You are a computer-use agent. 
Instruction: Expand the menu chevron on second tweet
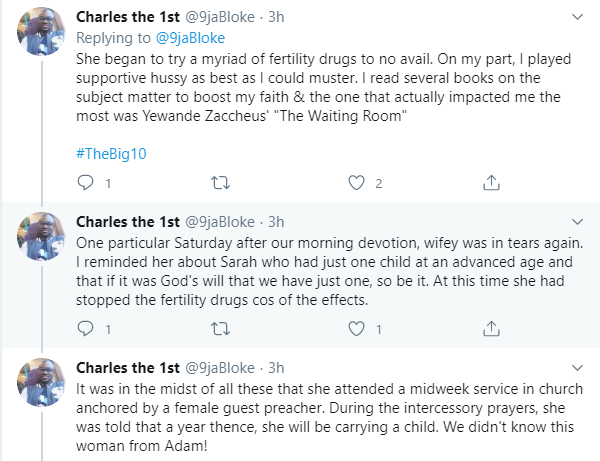tap(577, 222)
